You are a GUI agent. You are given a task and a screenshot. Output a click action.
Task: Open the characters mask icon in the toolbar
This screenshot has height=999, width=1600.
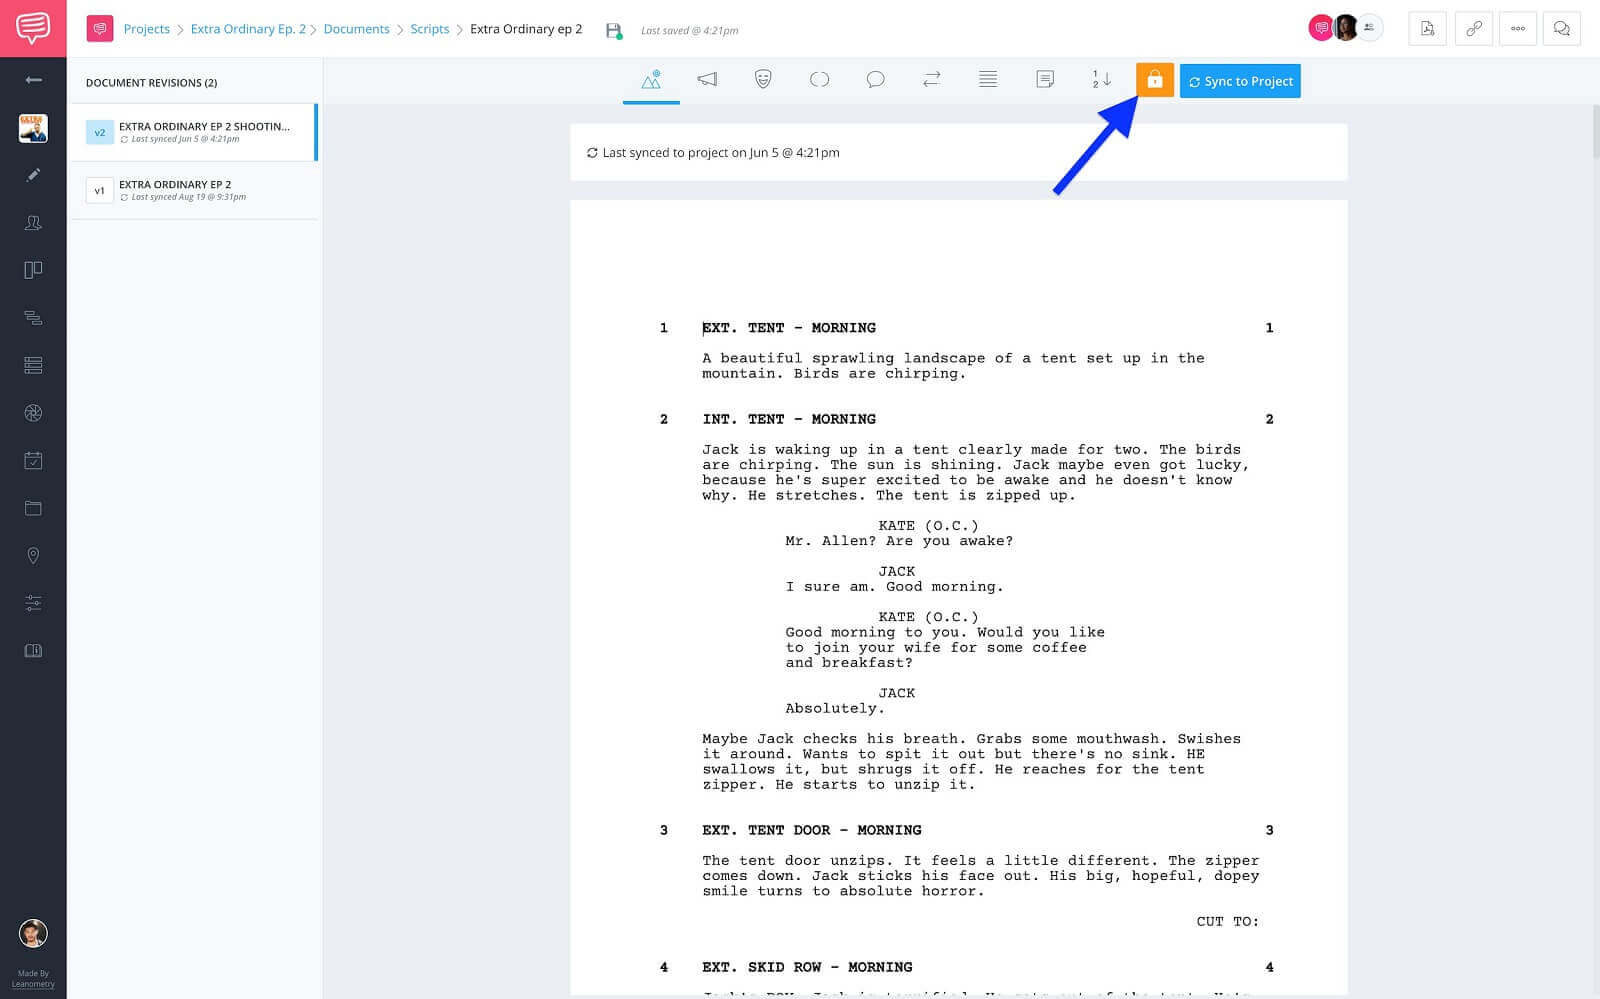[763, 79]
